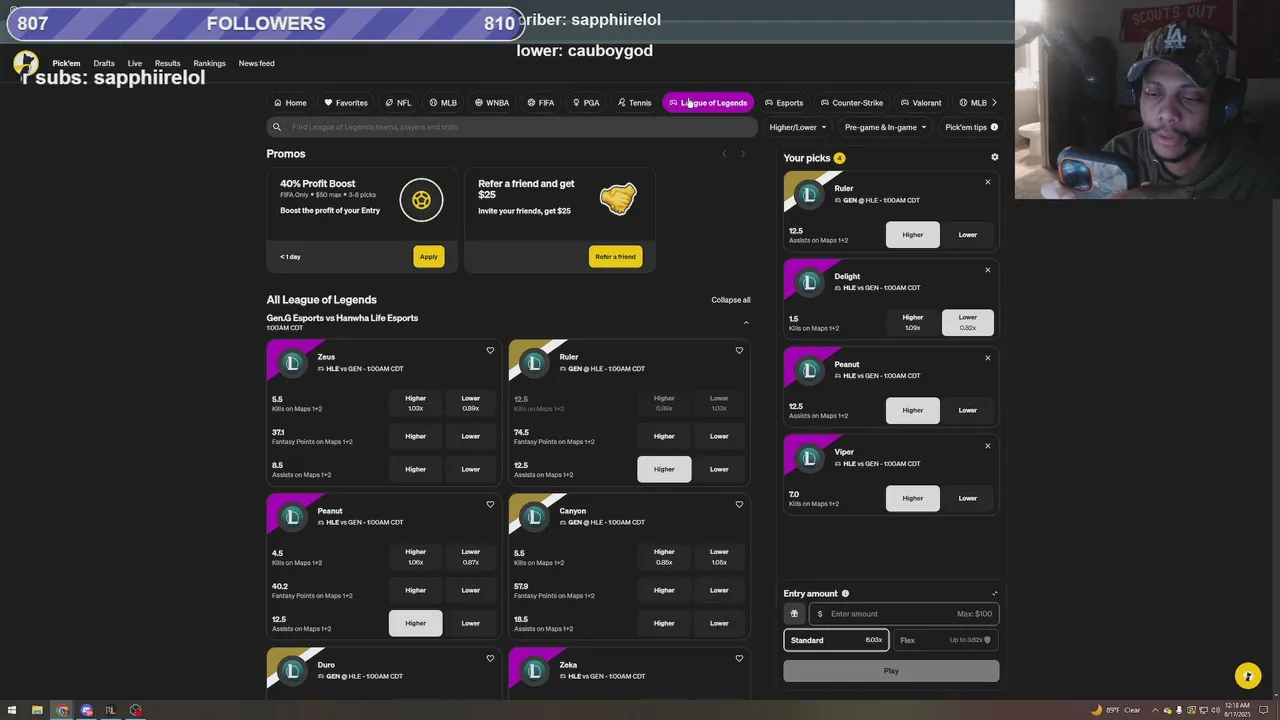
Task: Open the Esports tab
Action: click(x=784, y=103)
